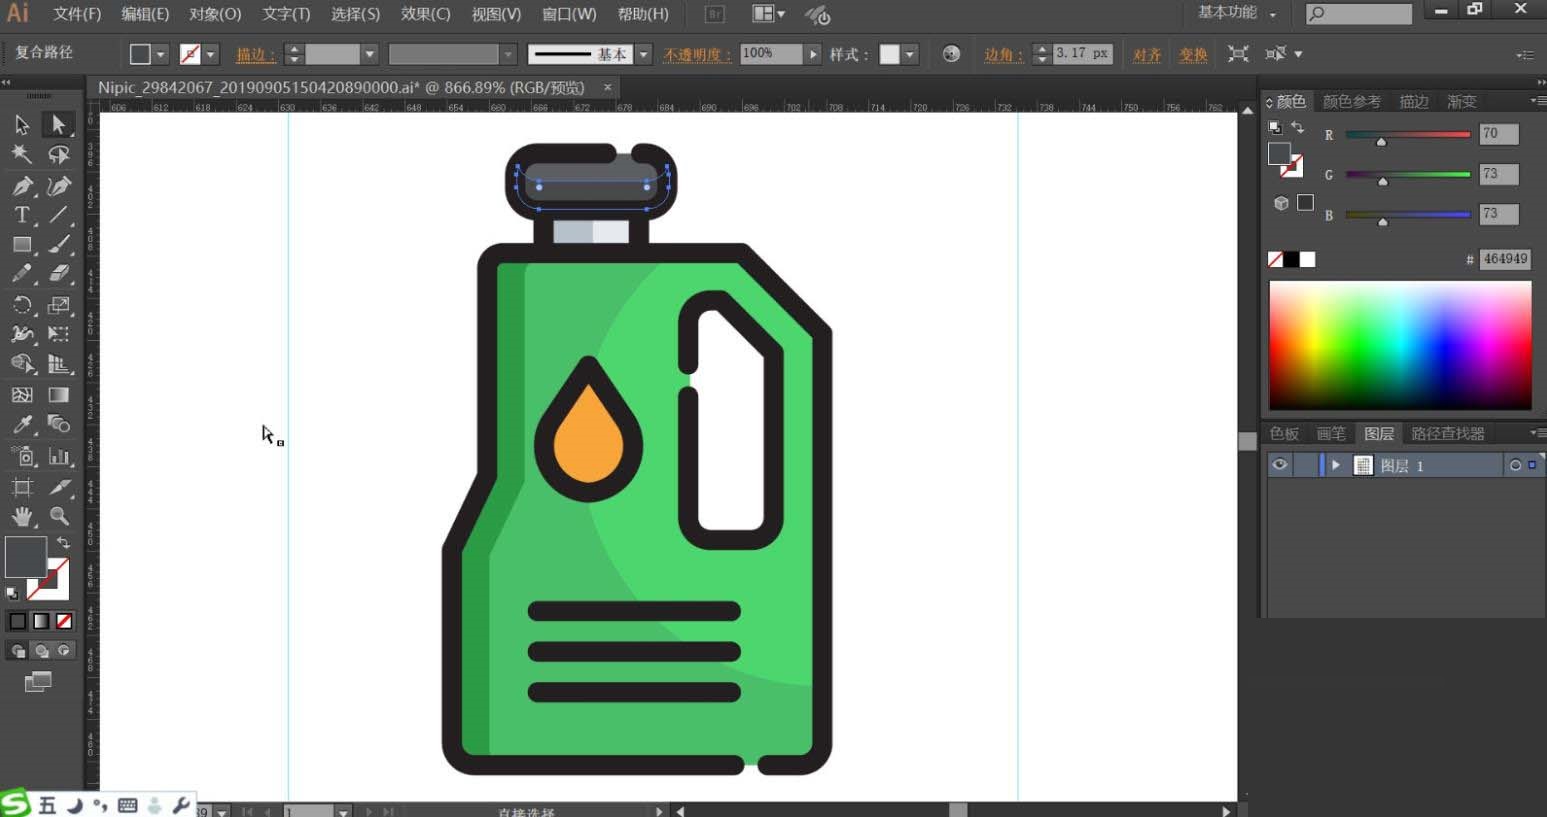Select the Type tool
The width and height of the screenshot is (1547, 817).
21,215
